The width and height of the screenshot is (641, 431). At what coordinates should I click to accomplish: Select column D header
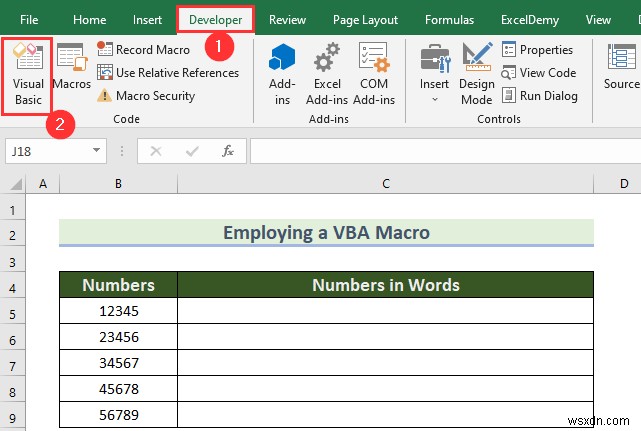[x=617, y=184]
